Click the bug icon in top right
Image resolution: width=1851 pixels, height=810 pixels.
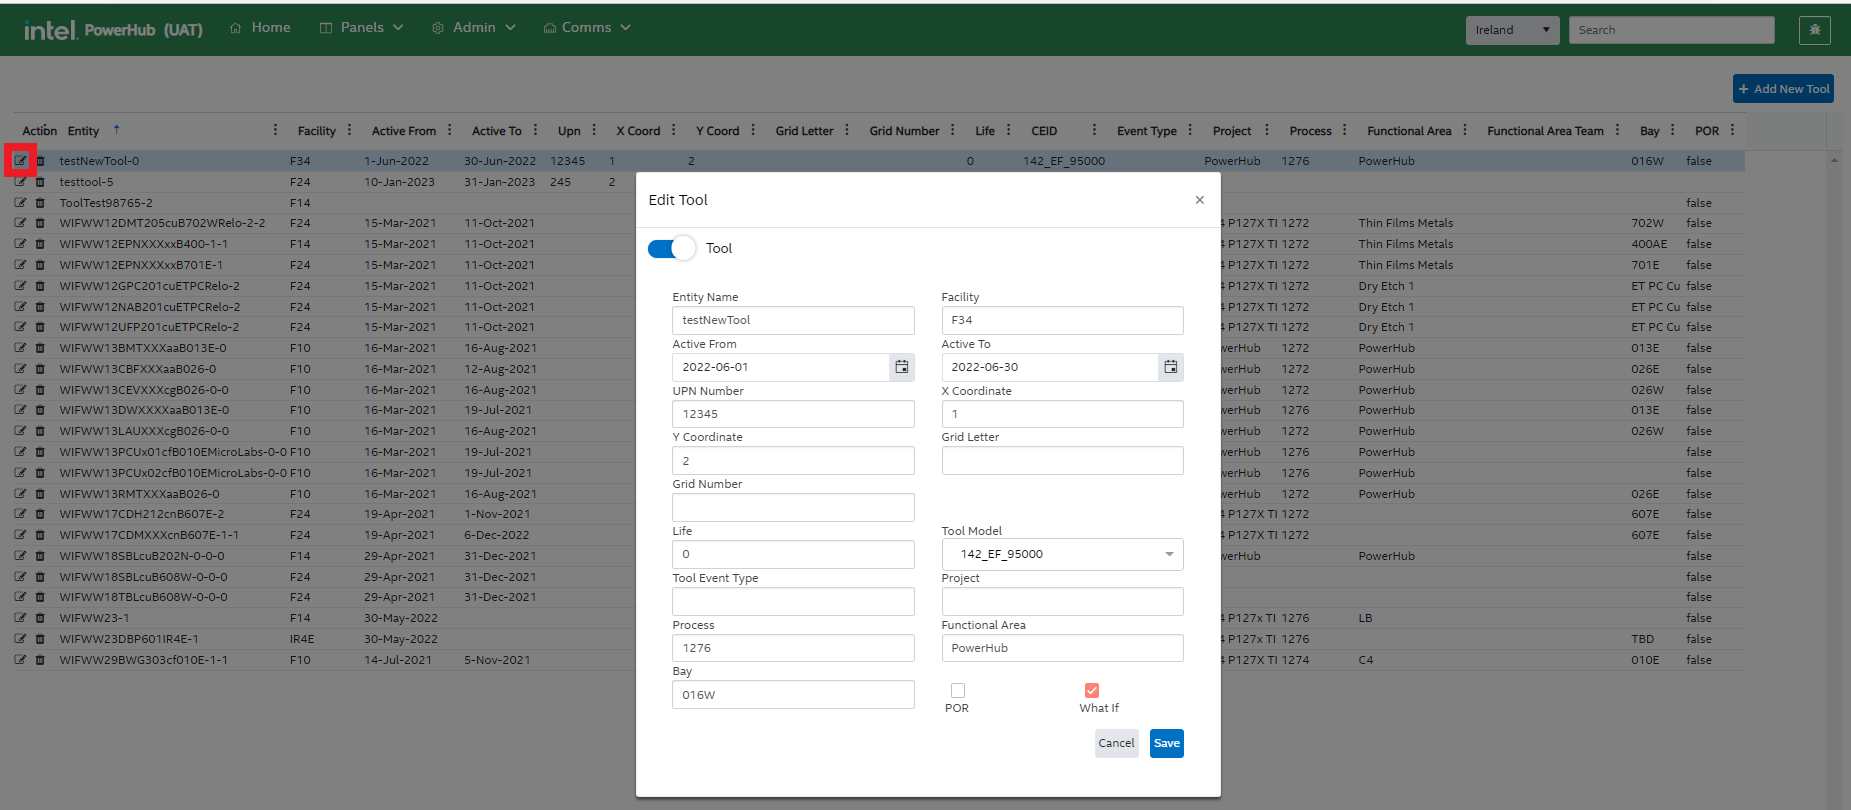click(1814, 30)
